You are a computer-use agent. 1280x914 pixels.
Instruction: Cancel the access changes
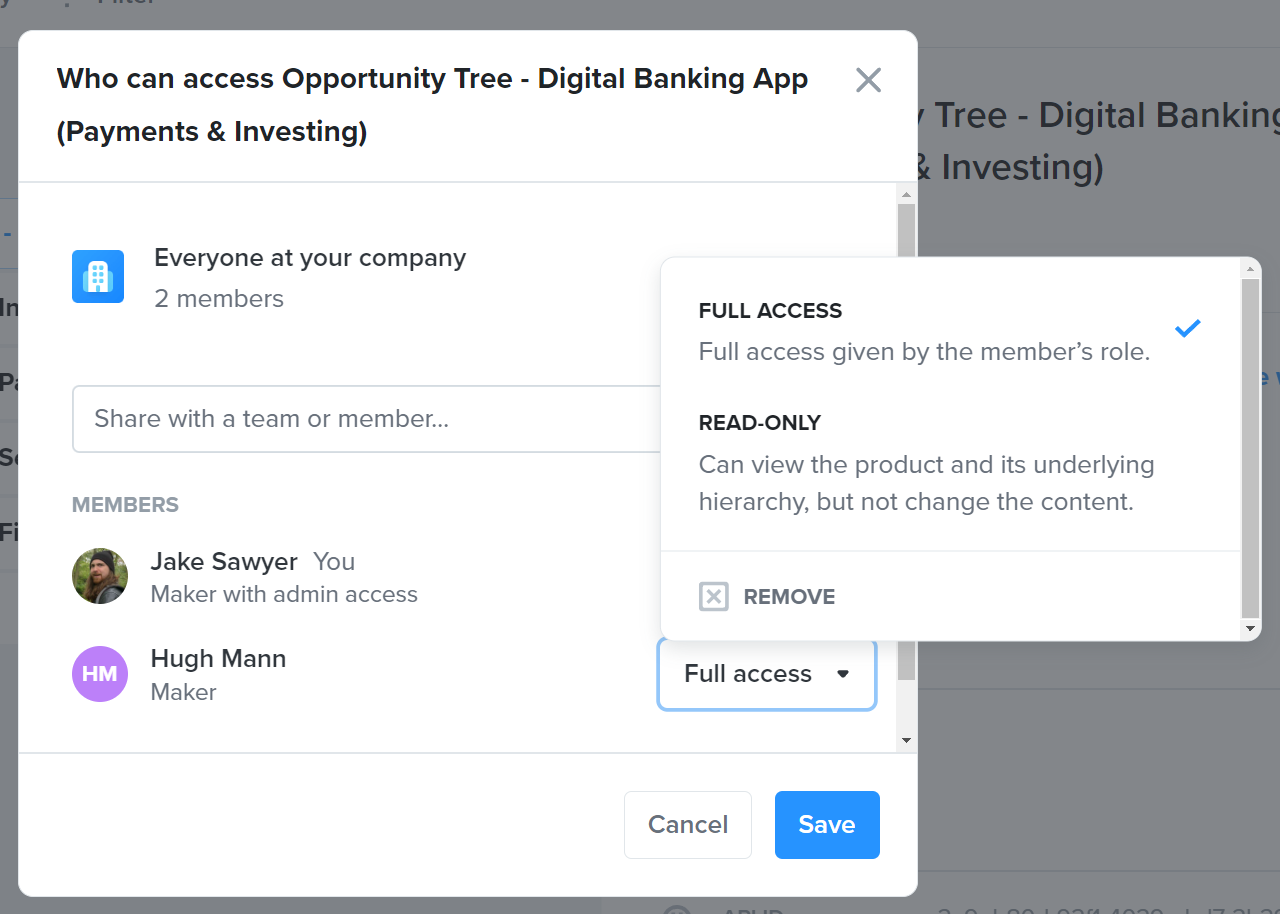click(687, 824)
